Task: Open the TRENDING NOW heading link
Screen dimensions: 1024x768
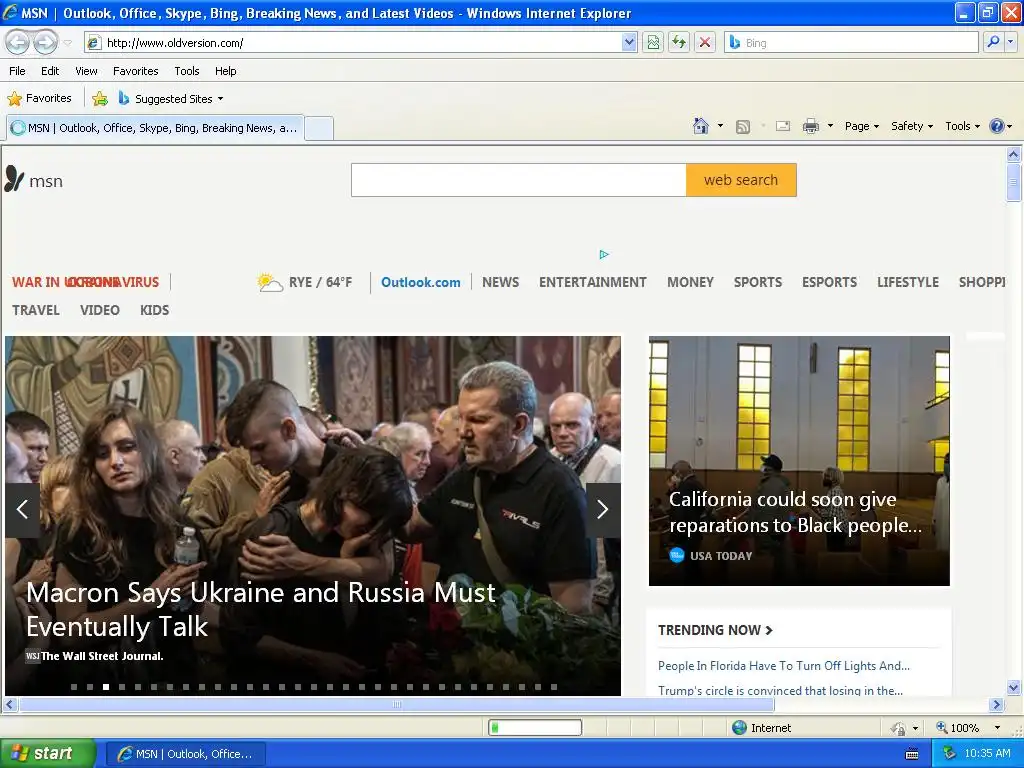Action: pos(715,630)
